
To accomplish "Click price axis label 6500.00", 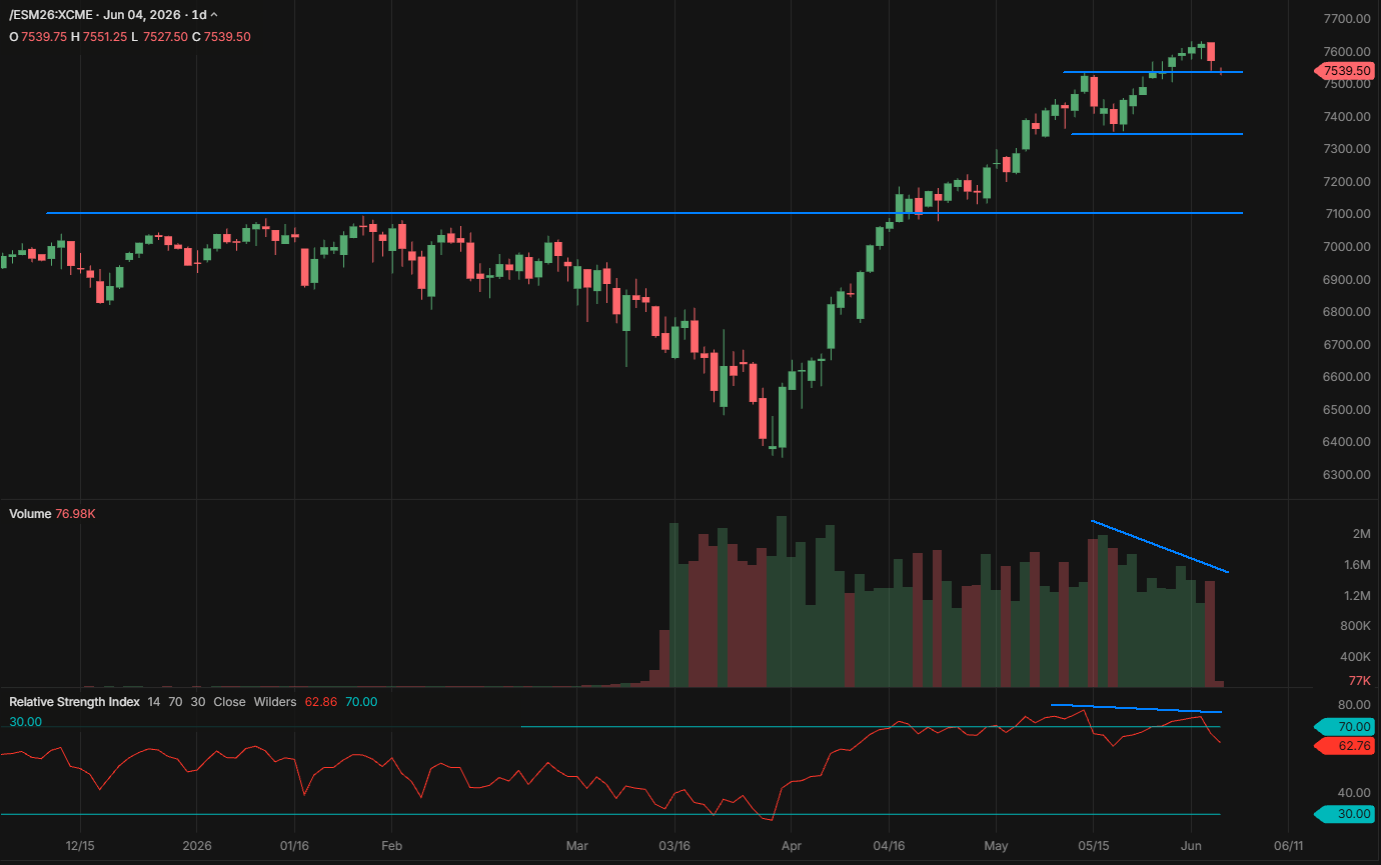I will [1346, 410].
